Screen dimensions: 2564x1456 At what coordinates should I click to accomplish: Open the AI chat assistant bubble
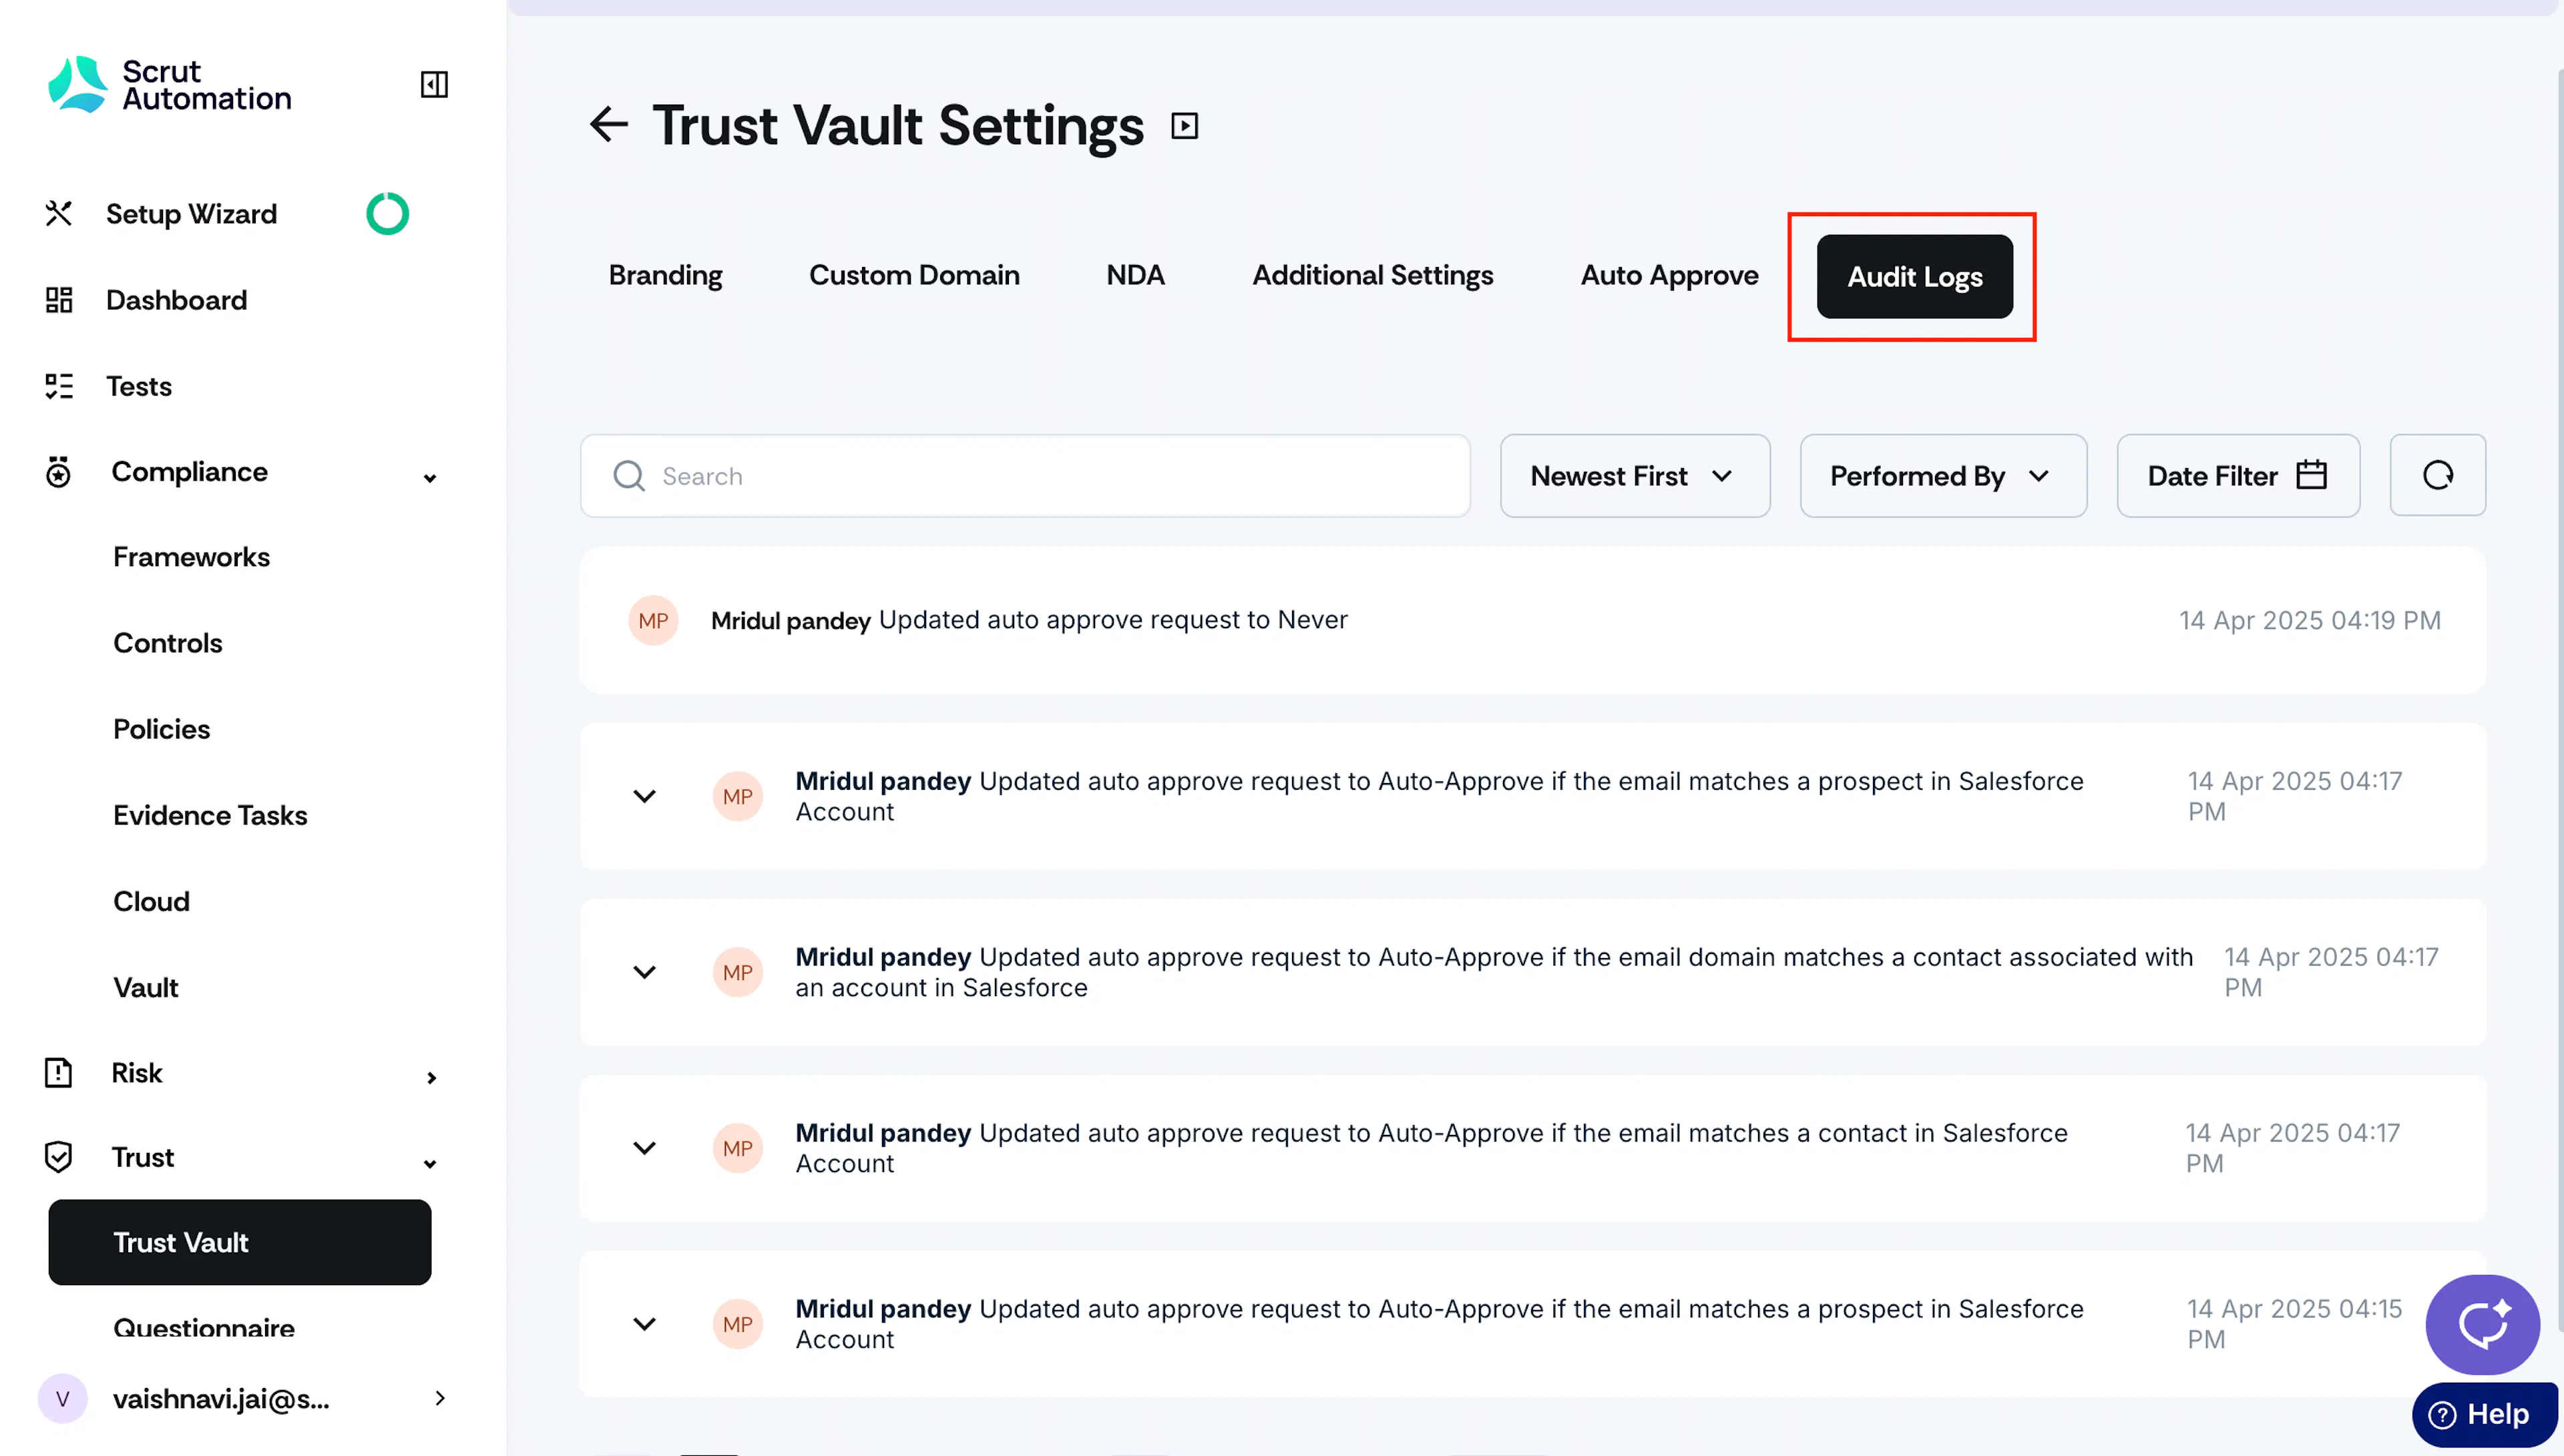pyautogui.click(x=2482, y=1324)
